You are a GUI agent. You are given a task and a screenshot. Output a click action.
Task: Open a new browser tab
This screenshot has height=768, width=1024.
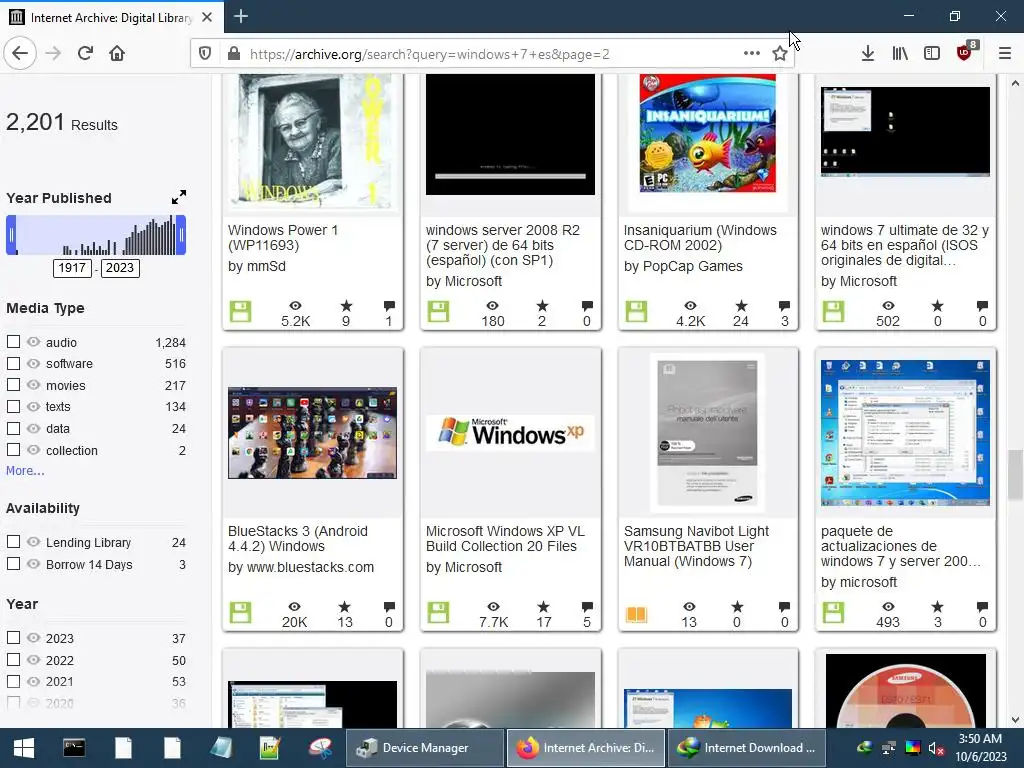pos(240,16)
